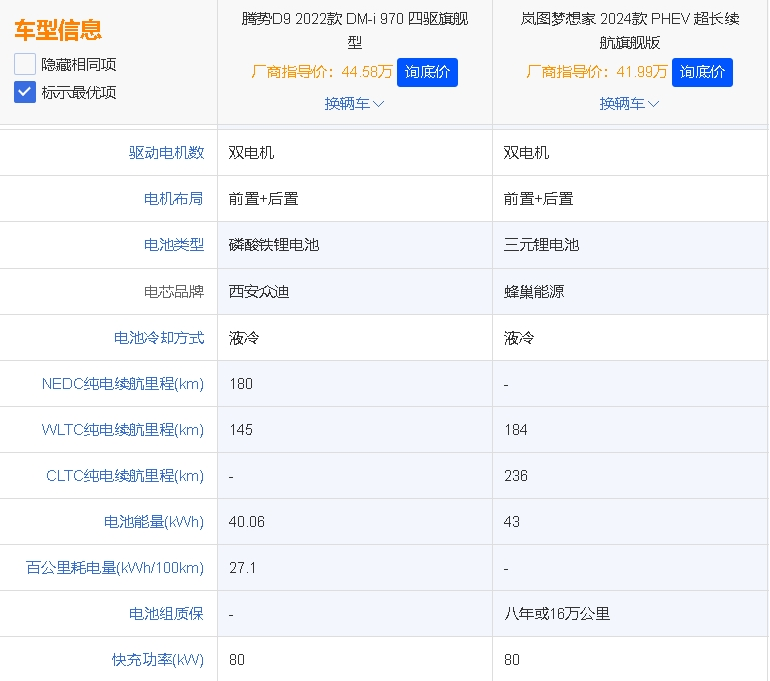
Task: Click the 百公里耗电量 parameter link
Action: click(x=115, y=568)
